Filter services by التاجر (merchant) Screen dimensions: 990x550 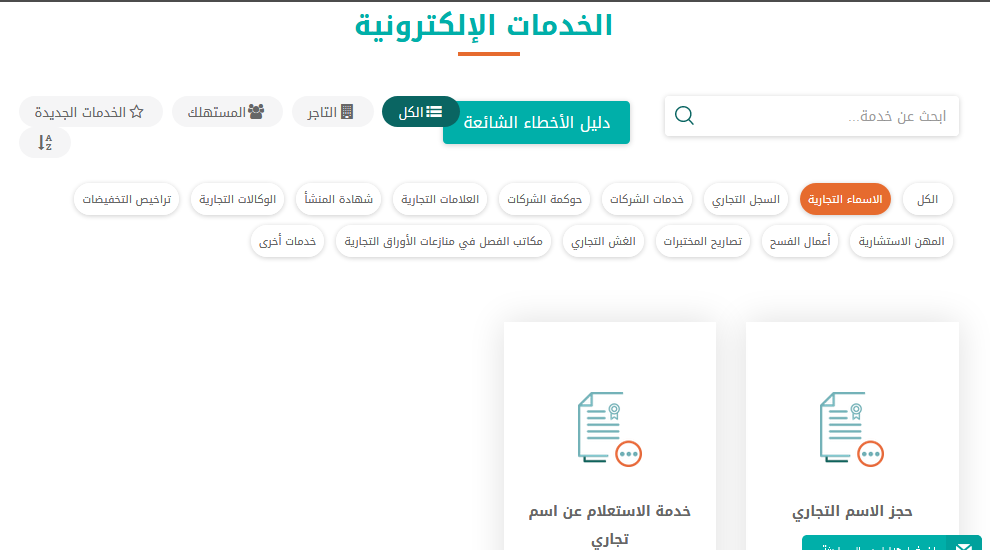(332, 112)
